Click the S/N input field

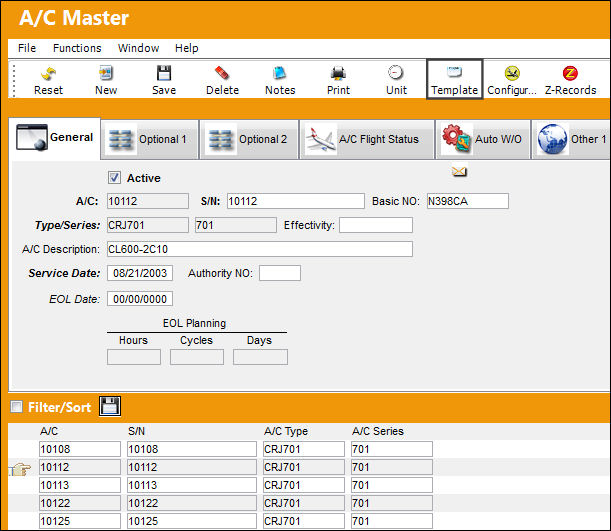(296, 201)
